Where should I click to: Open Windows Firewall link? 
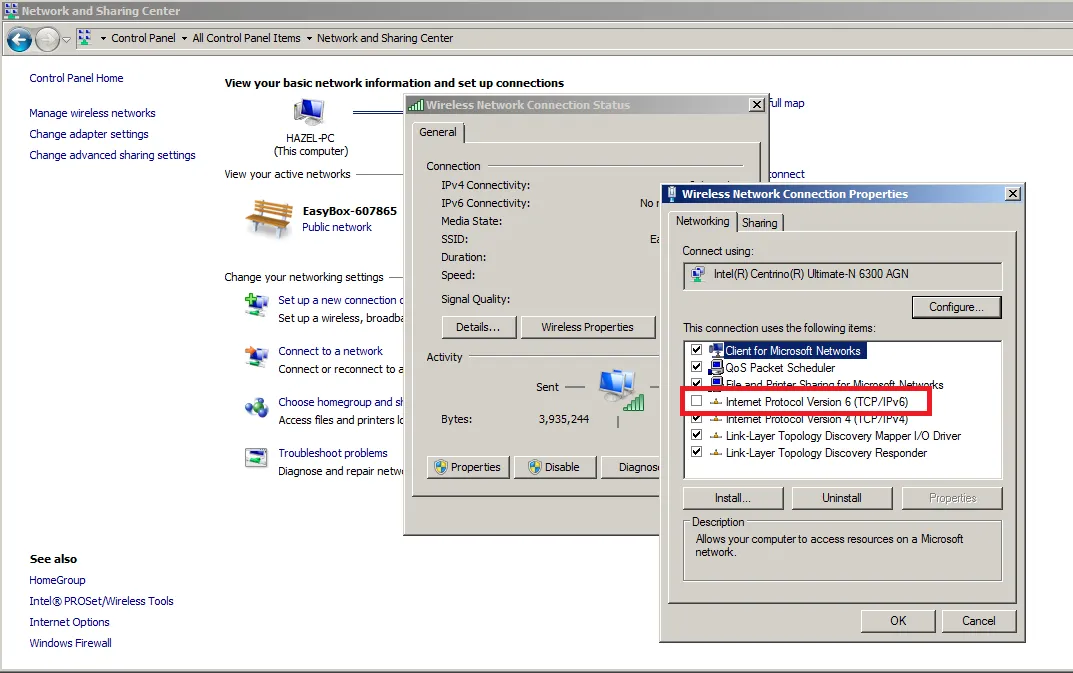pyautogui.click(x=70, y=644)
